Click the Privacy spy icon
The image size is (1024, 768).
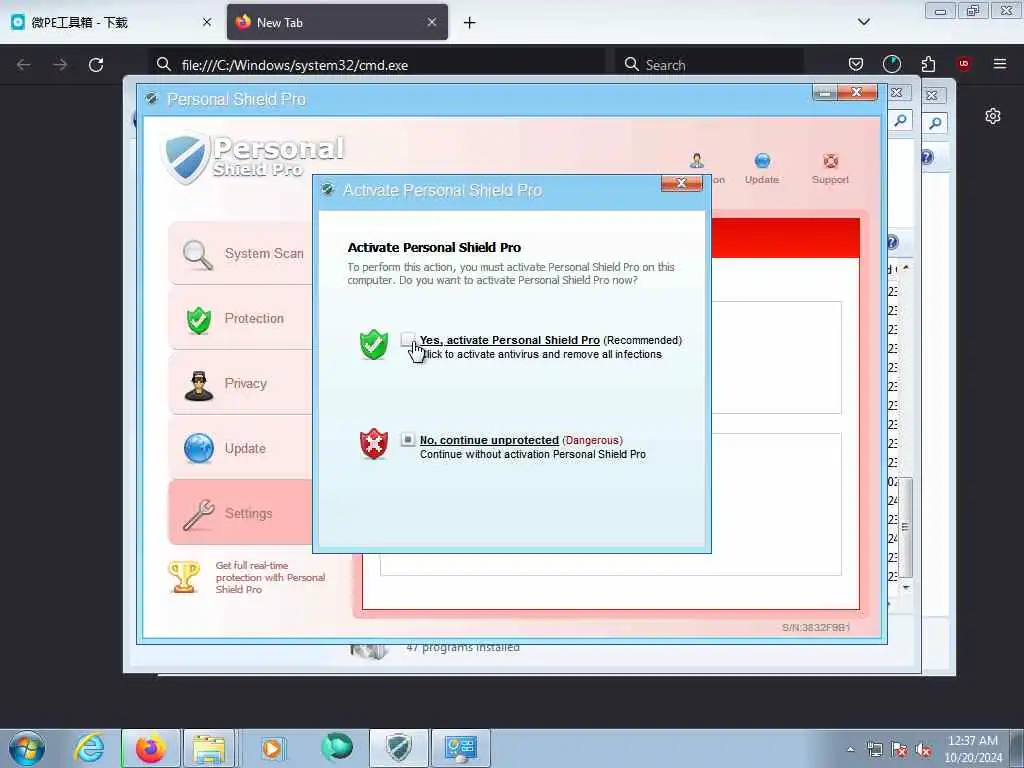click(199, 385)
